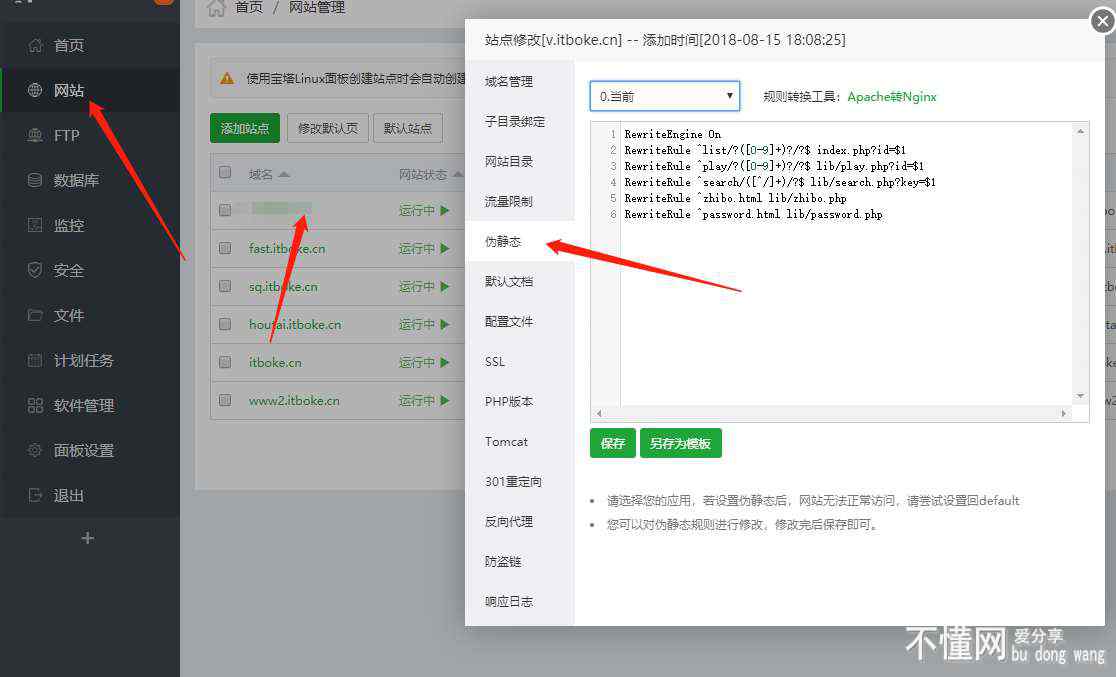Sort the site list by 域名 column arrow
The image size is (1116, 677).
284,175
